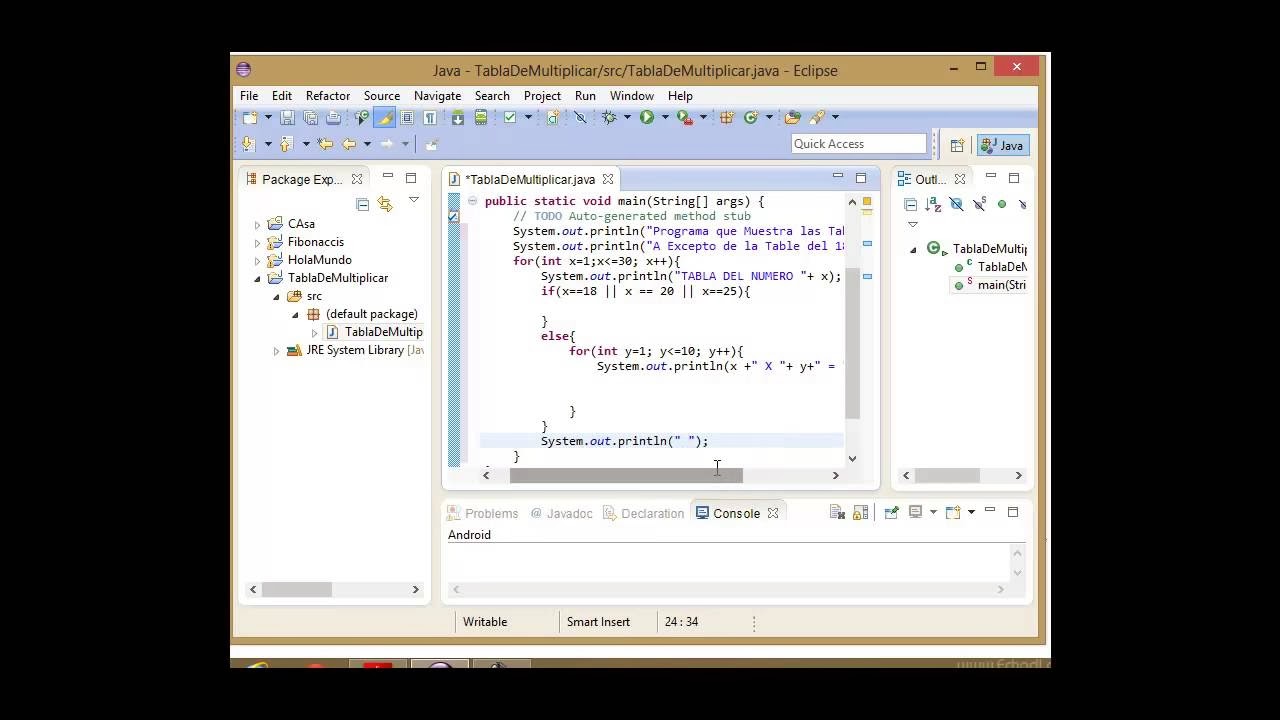
Task: Open the File menu
Action: (x=249, y=96)
